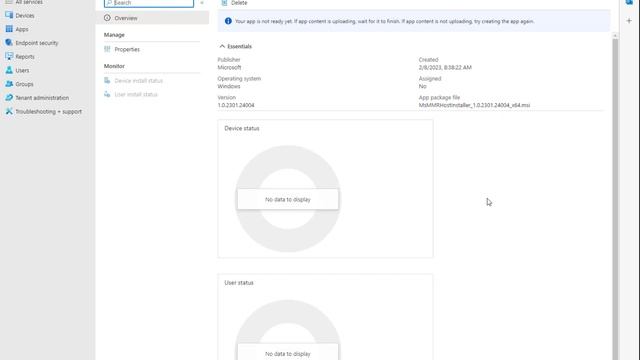Click the Apps grid icon

pyautogui.click(x=9, y=29)
